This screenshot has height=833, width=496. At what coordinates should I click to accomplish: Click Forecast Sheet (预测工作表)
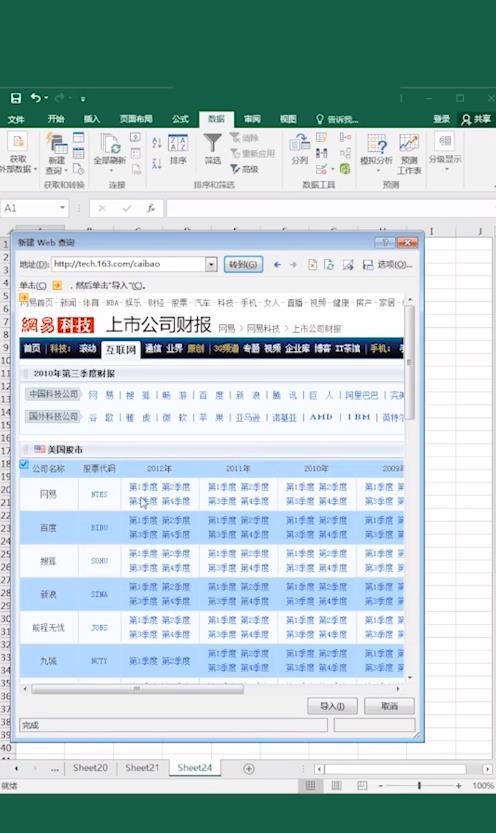tap(409, 154)
